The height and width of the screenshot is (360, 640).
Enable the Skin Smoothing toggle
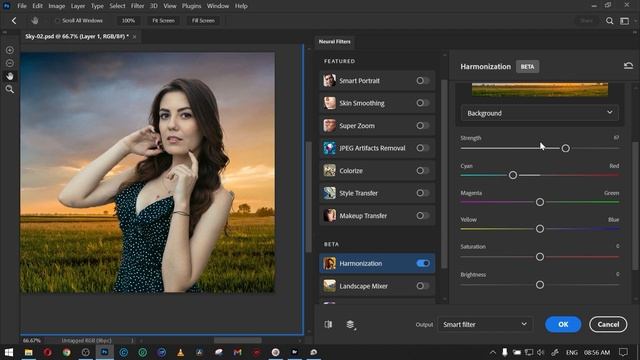[x=422, y=103]
